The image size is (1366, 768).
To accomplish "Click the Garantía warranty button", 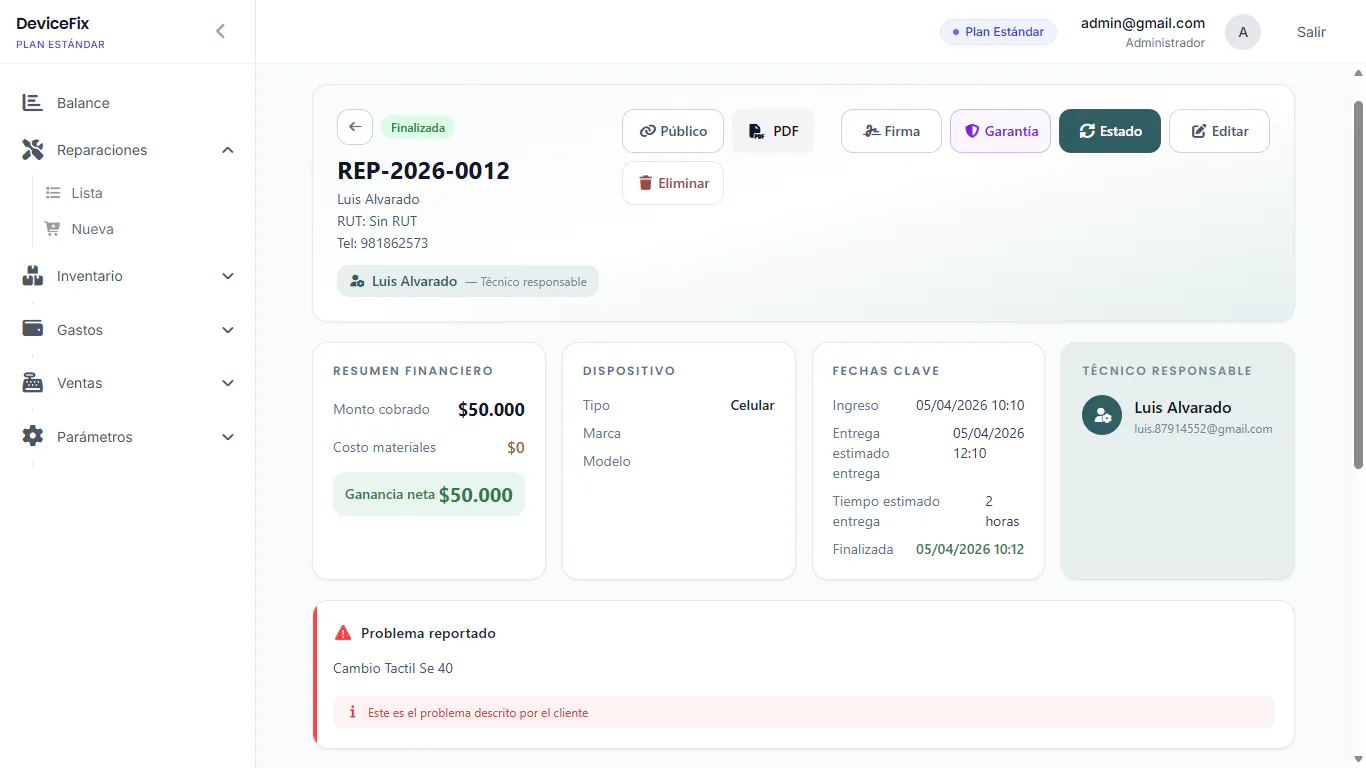I will click(1000, 131).
